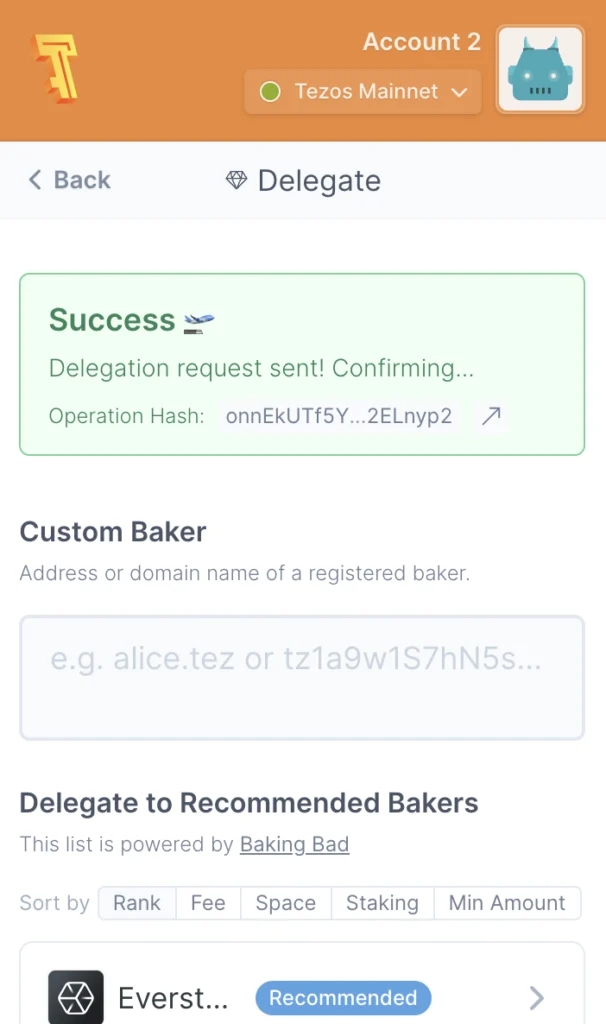The height and width of the screenshot is (1024, 606).
Task: Open the Account 2 robot avatar
Action: coord(540,70)
